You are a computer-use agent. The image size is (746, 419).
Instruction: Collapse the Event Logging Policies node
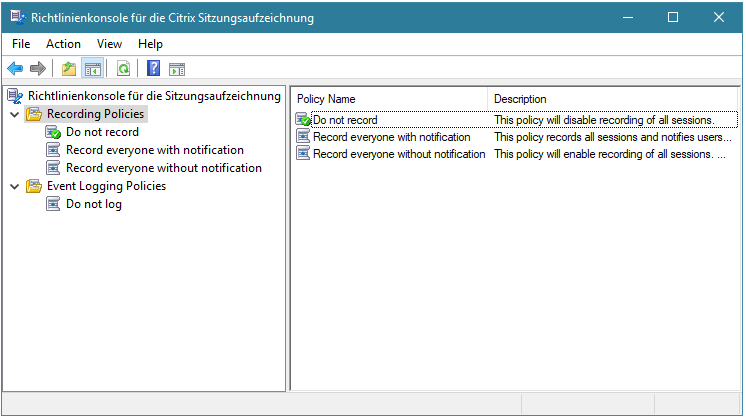coord(14,187)
